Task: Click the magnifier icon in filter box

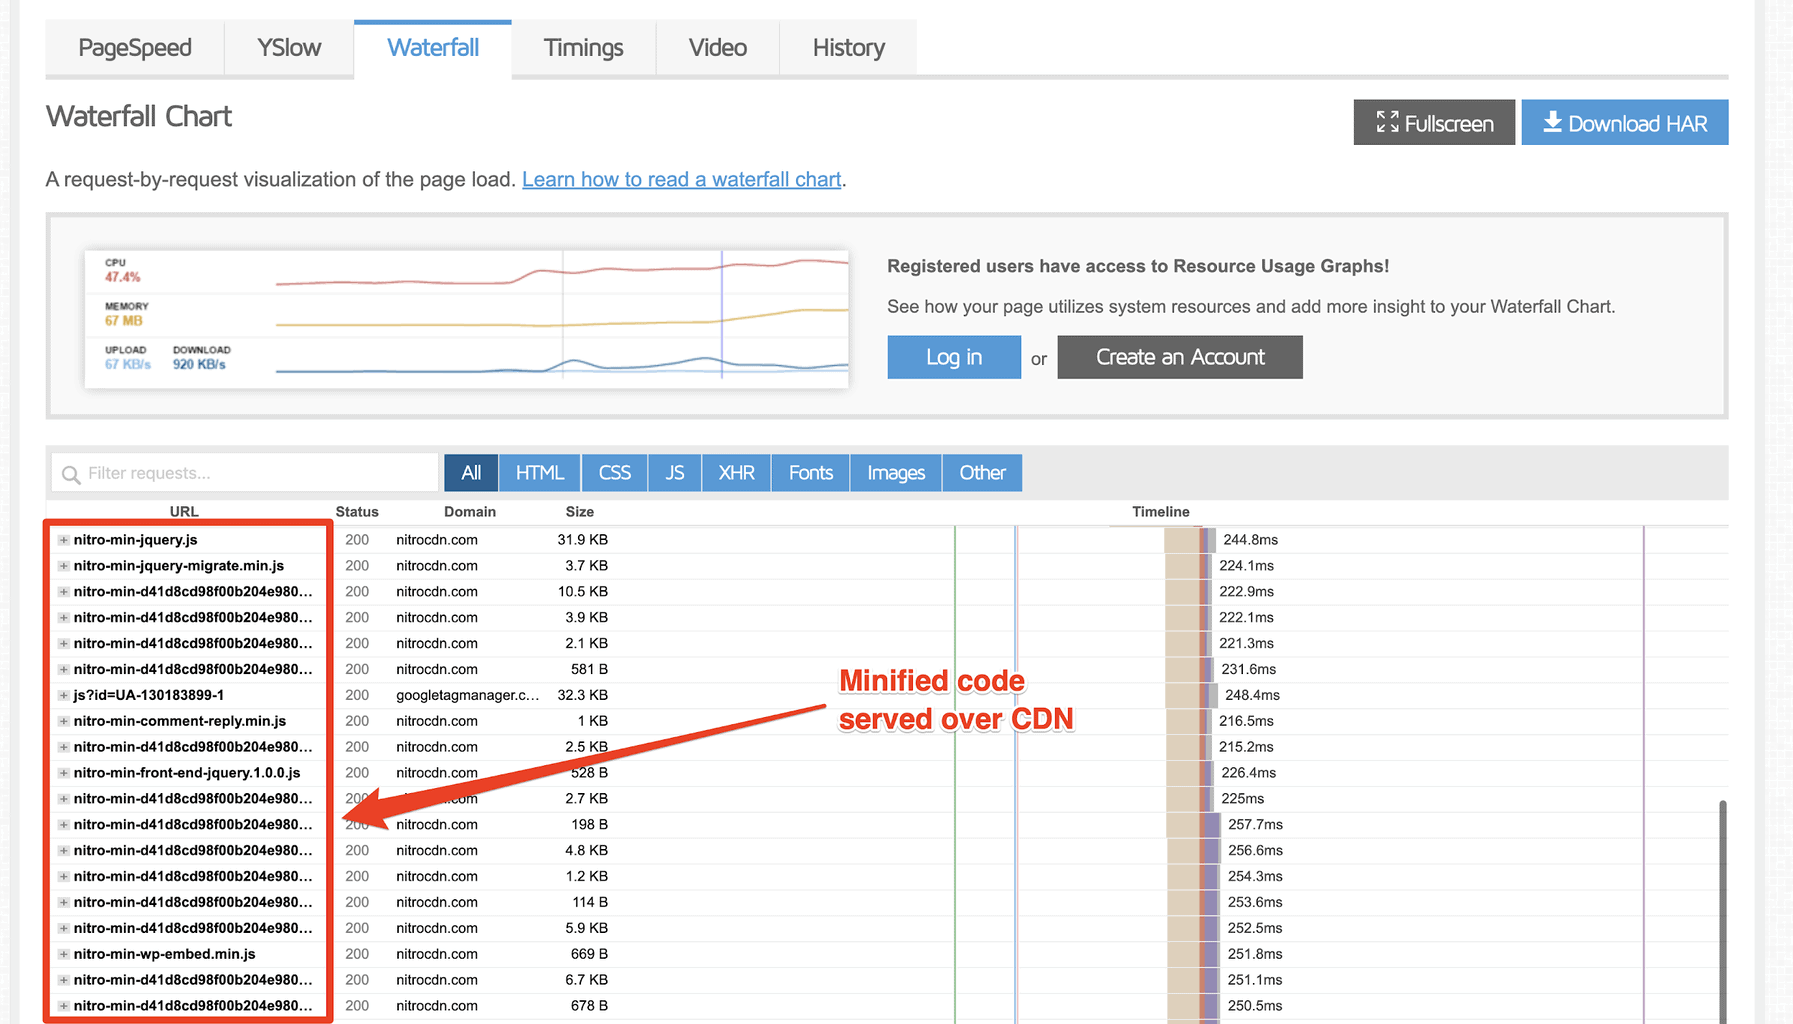Action: coord(71,474)
